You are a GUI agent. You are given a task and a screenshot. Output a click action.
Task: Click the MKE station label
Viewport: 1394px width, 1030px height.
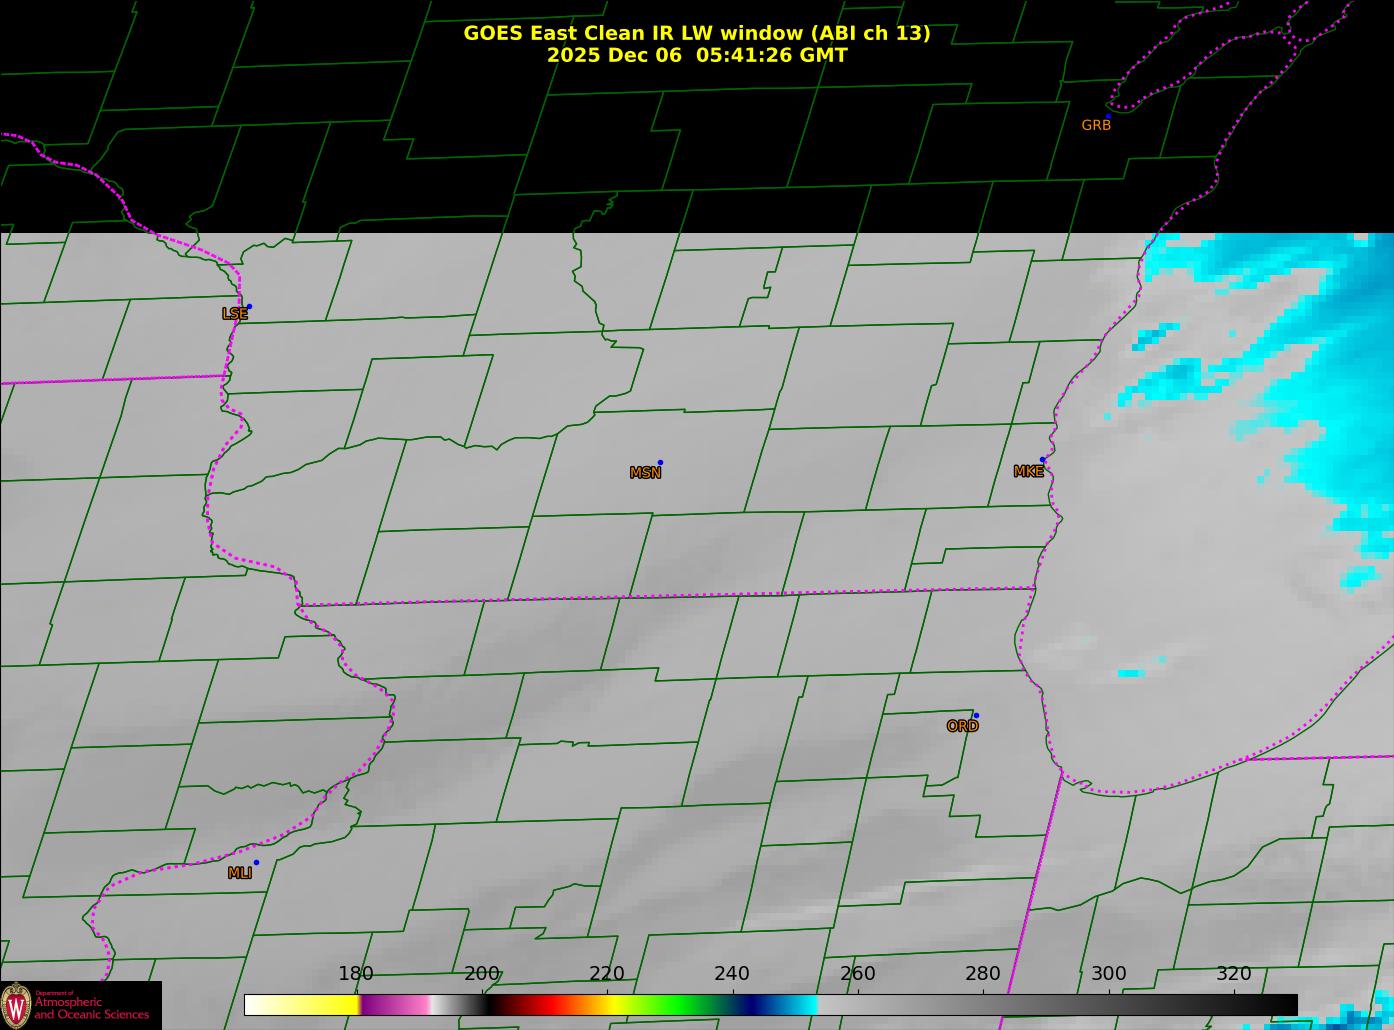point(1028,472)
